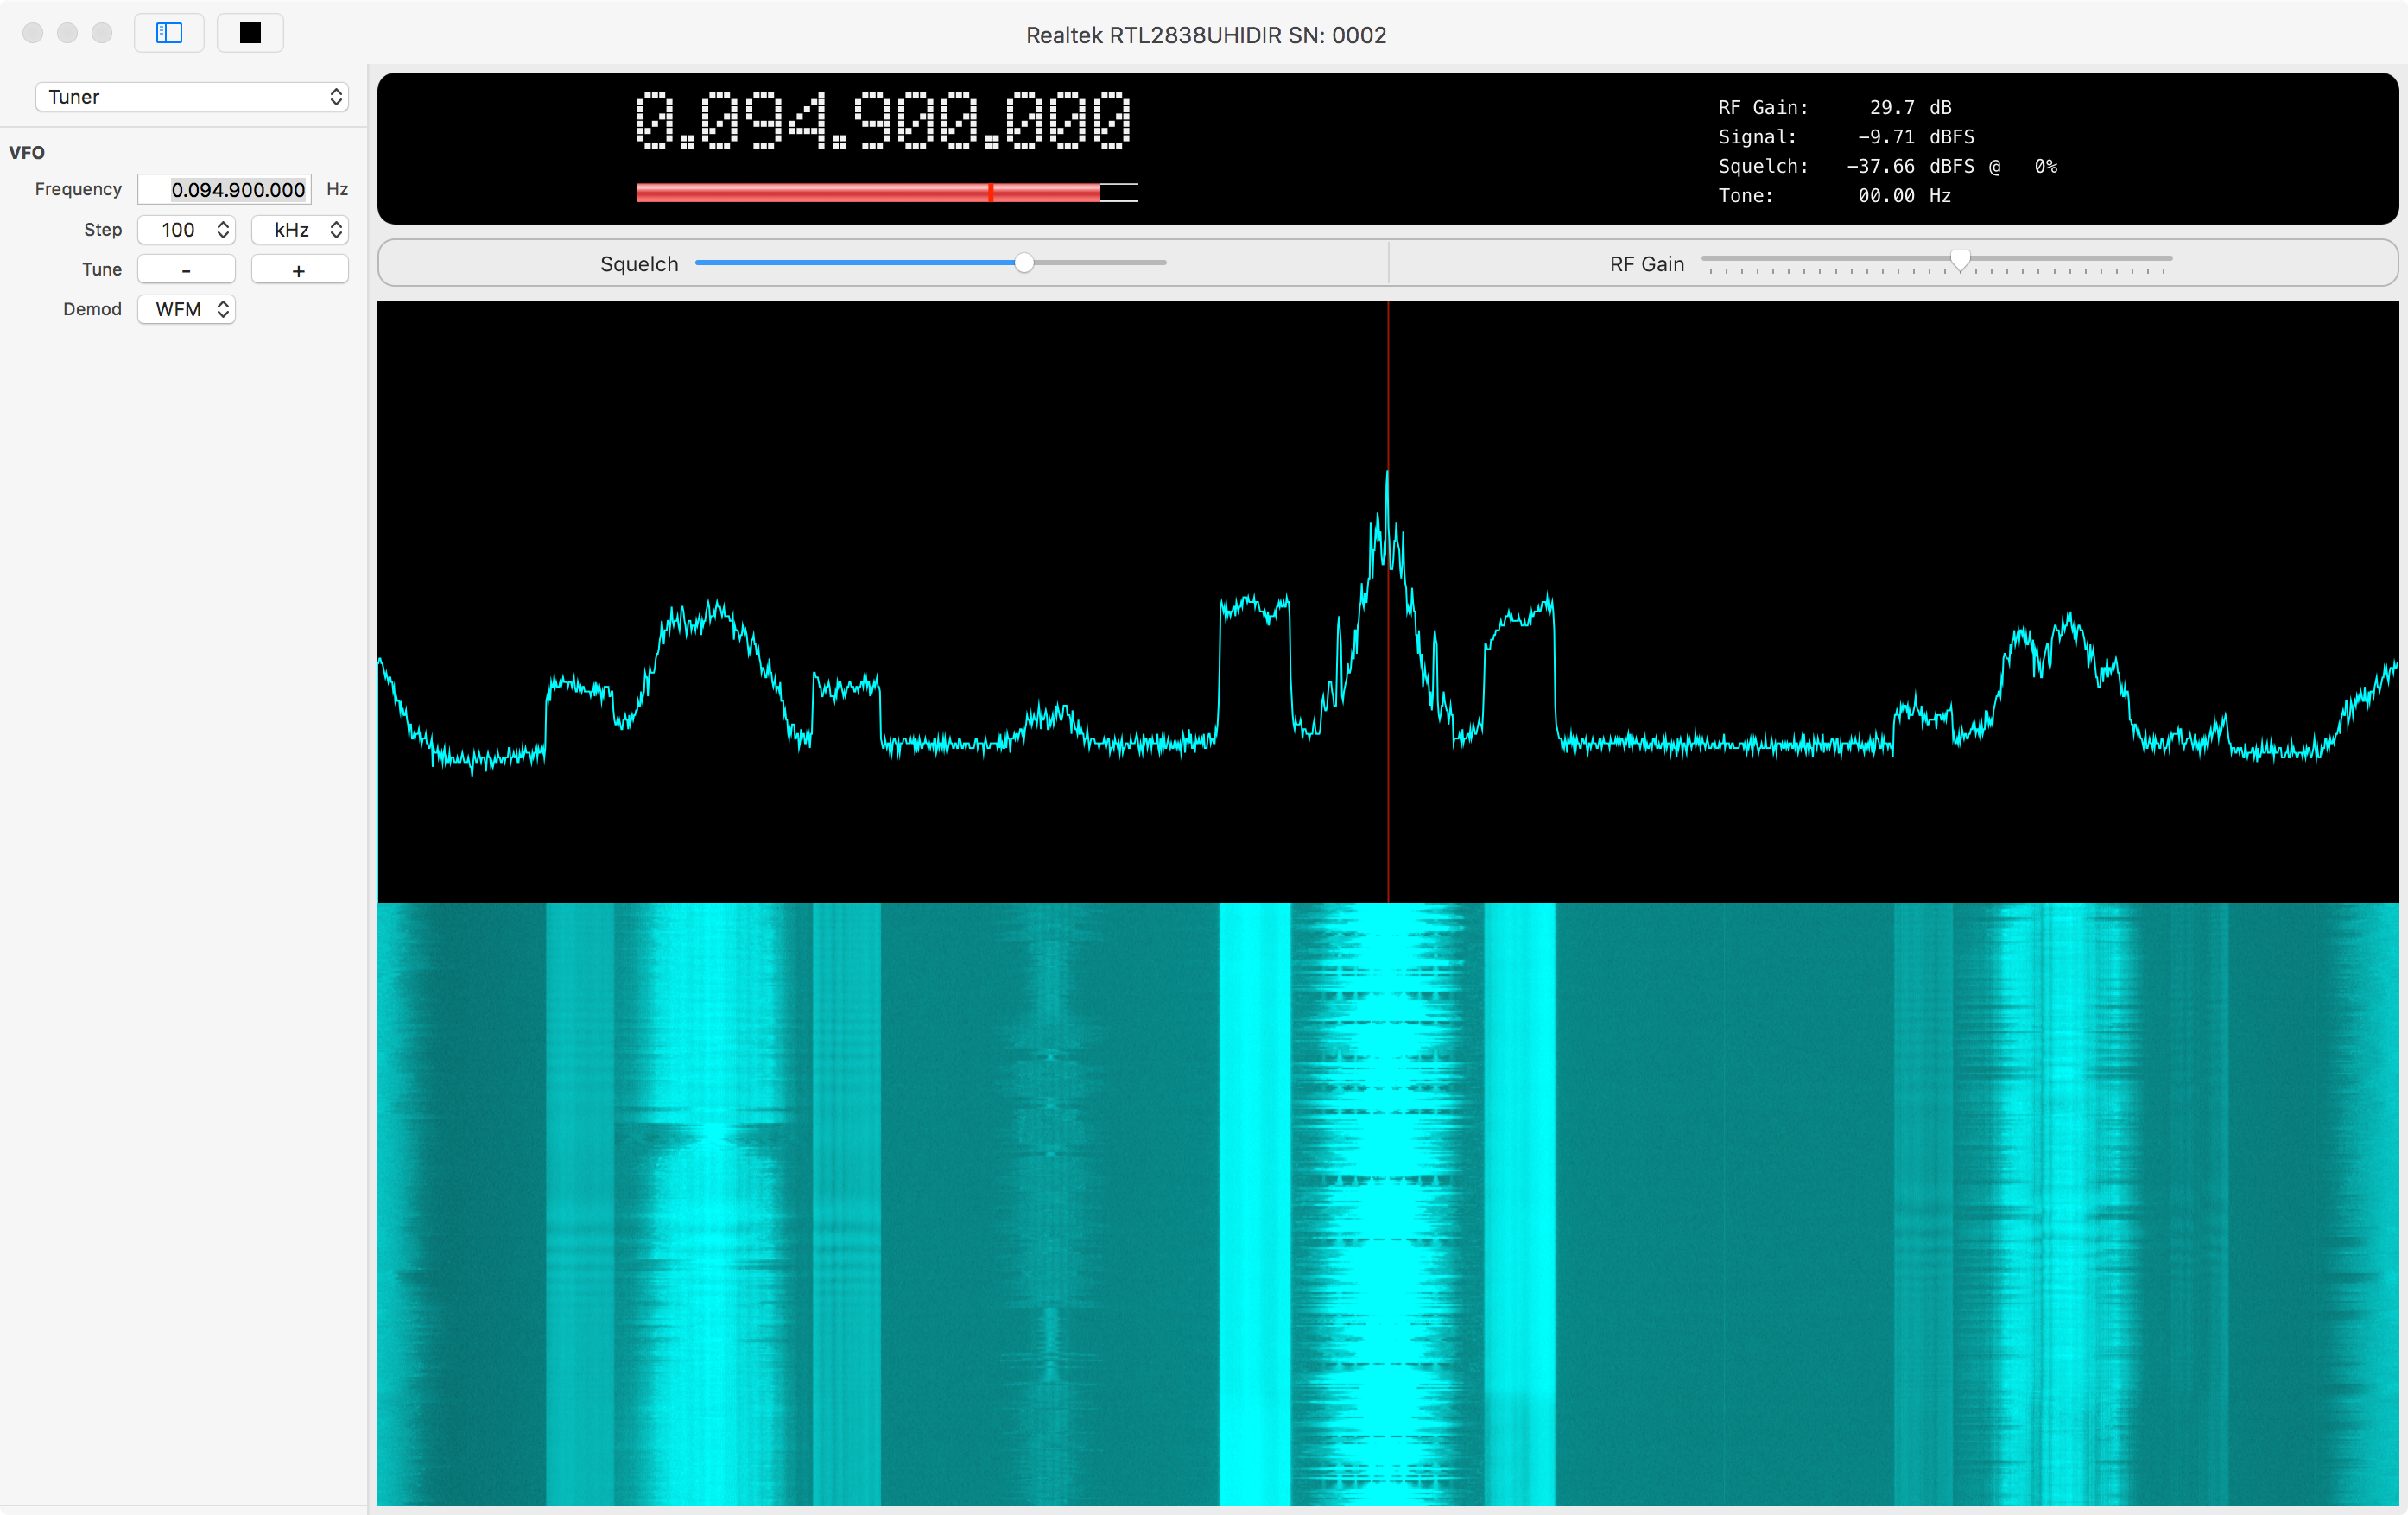Click the strongest peak in spectrum
2408x1515 pixels.
pyautogui.click(x=1387, y=474)
